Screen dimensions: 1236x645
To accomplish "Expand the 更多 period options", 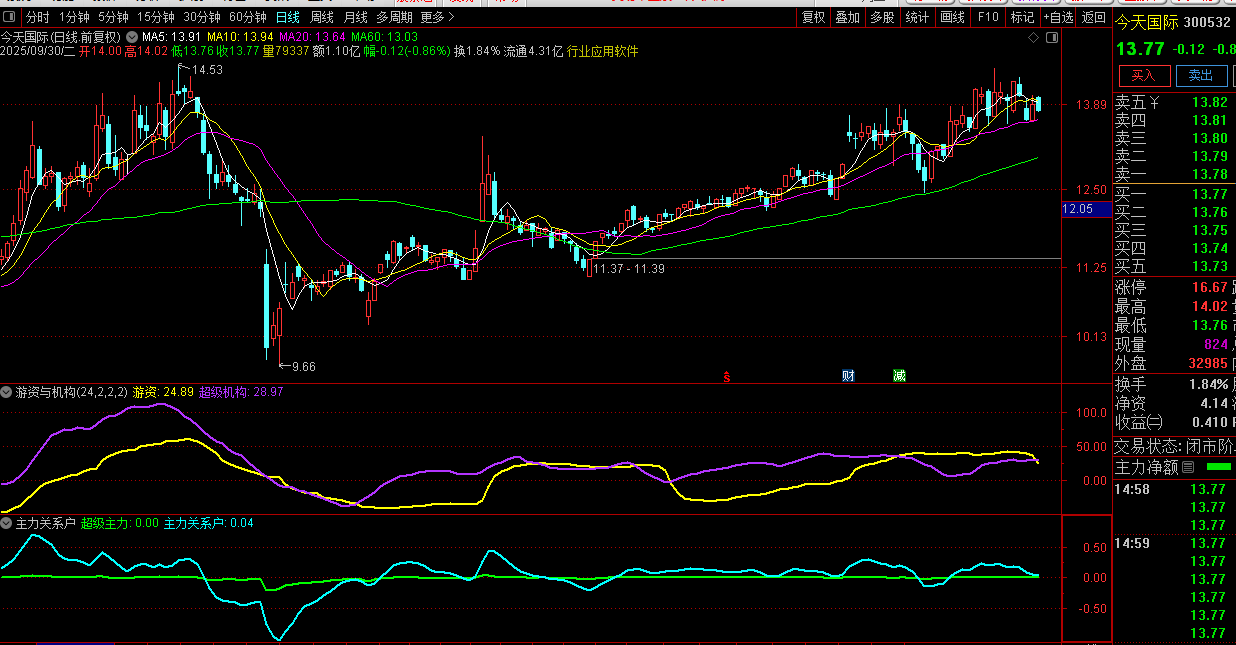I will [436, 17].
